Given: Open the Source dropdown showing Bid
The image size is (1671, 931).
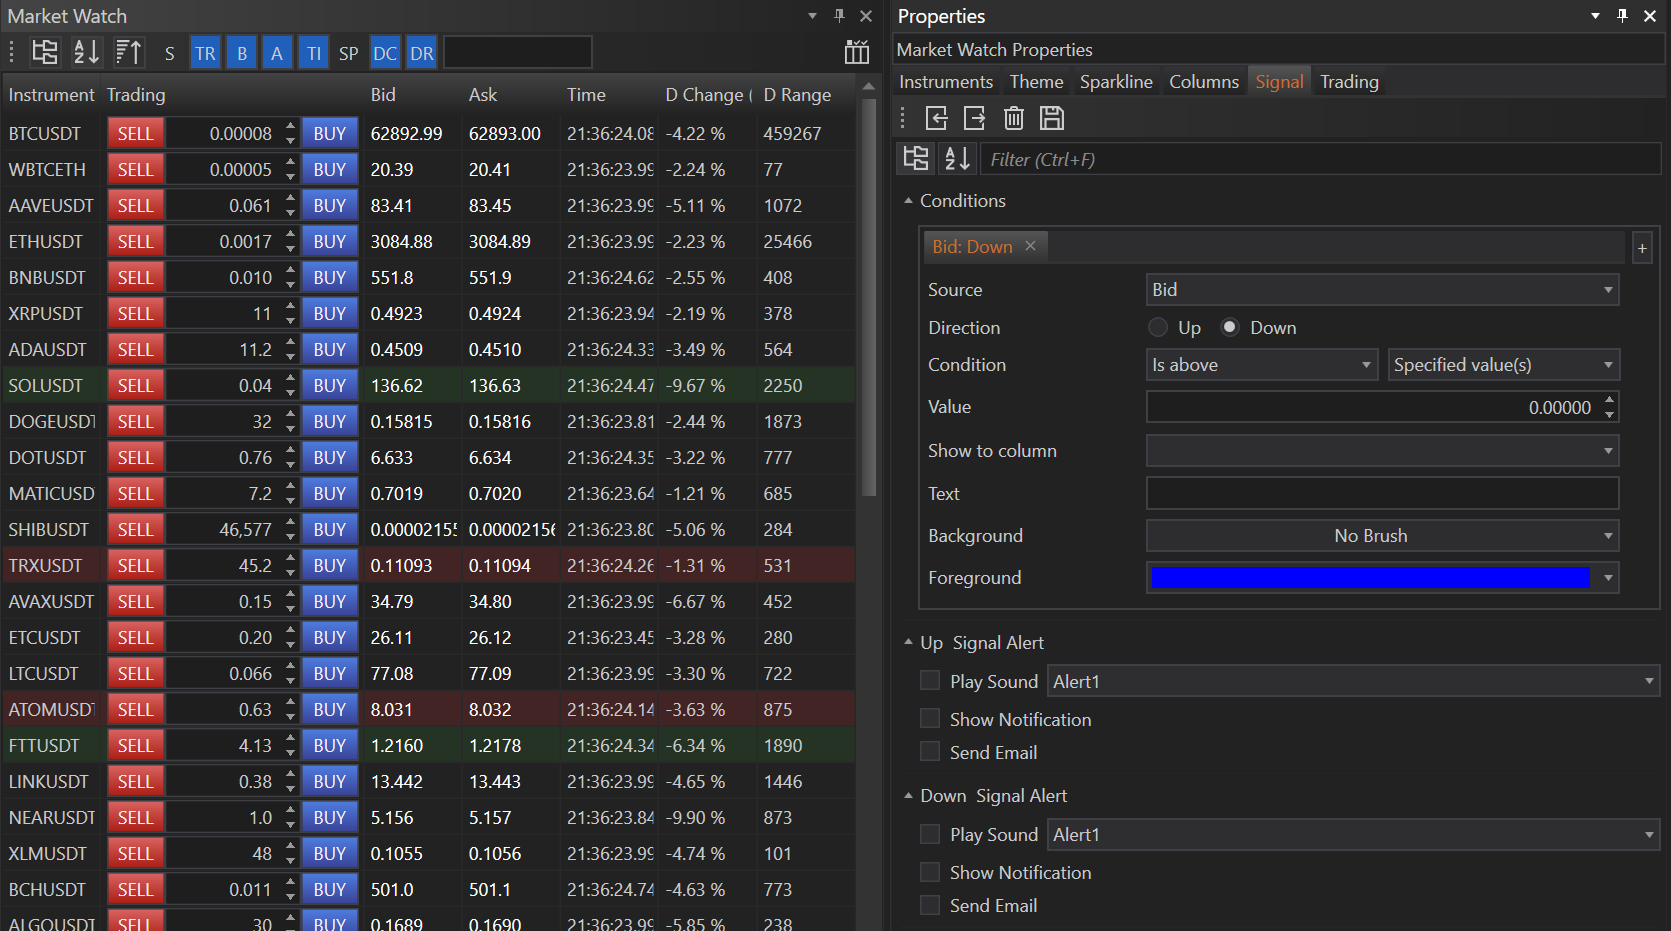Looking at the screenshot, I should click(x=1381, y=290).
